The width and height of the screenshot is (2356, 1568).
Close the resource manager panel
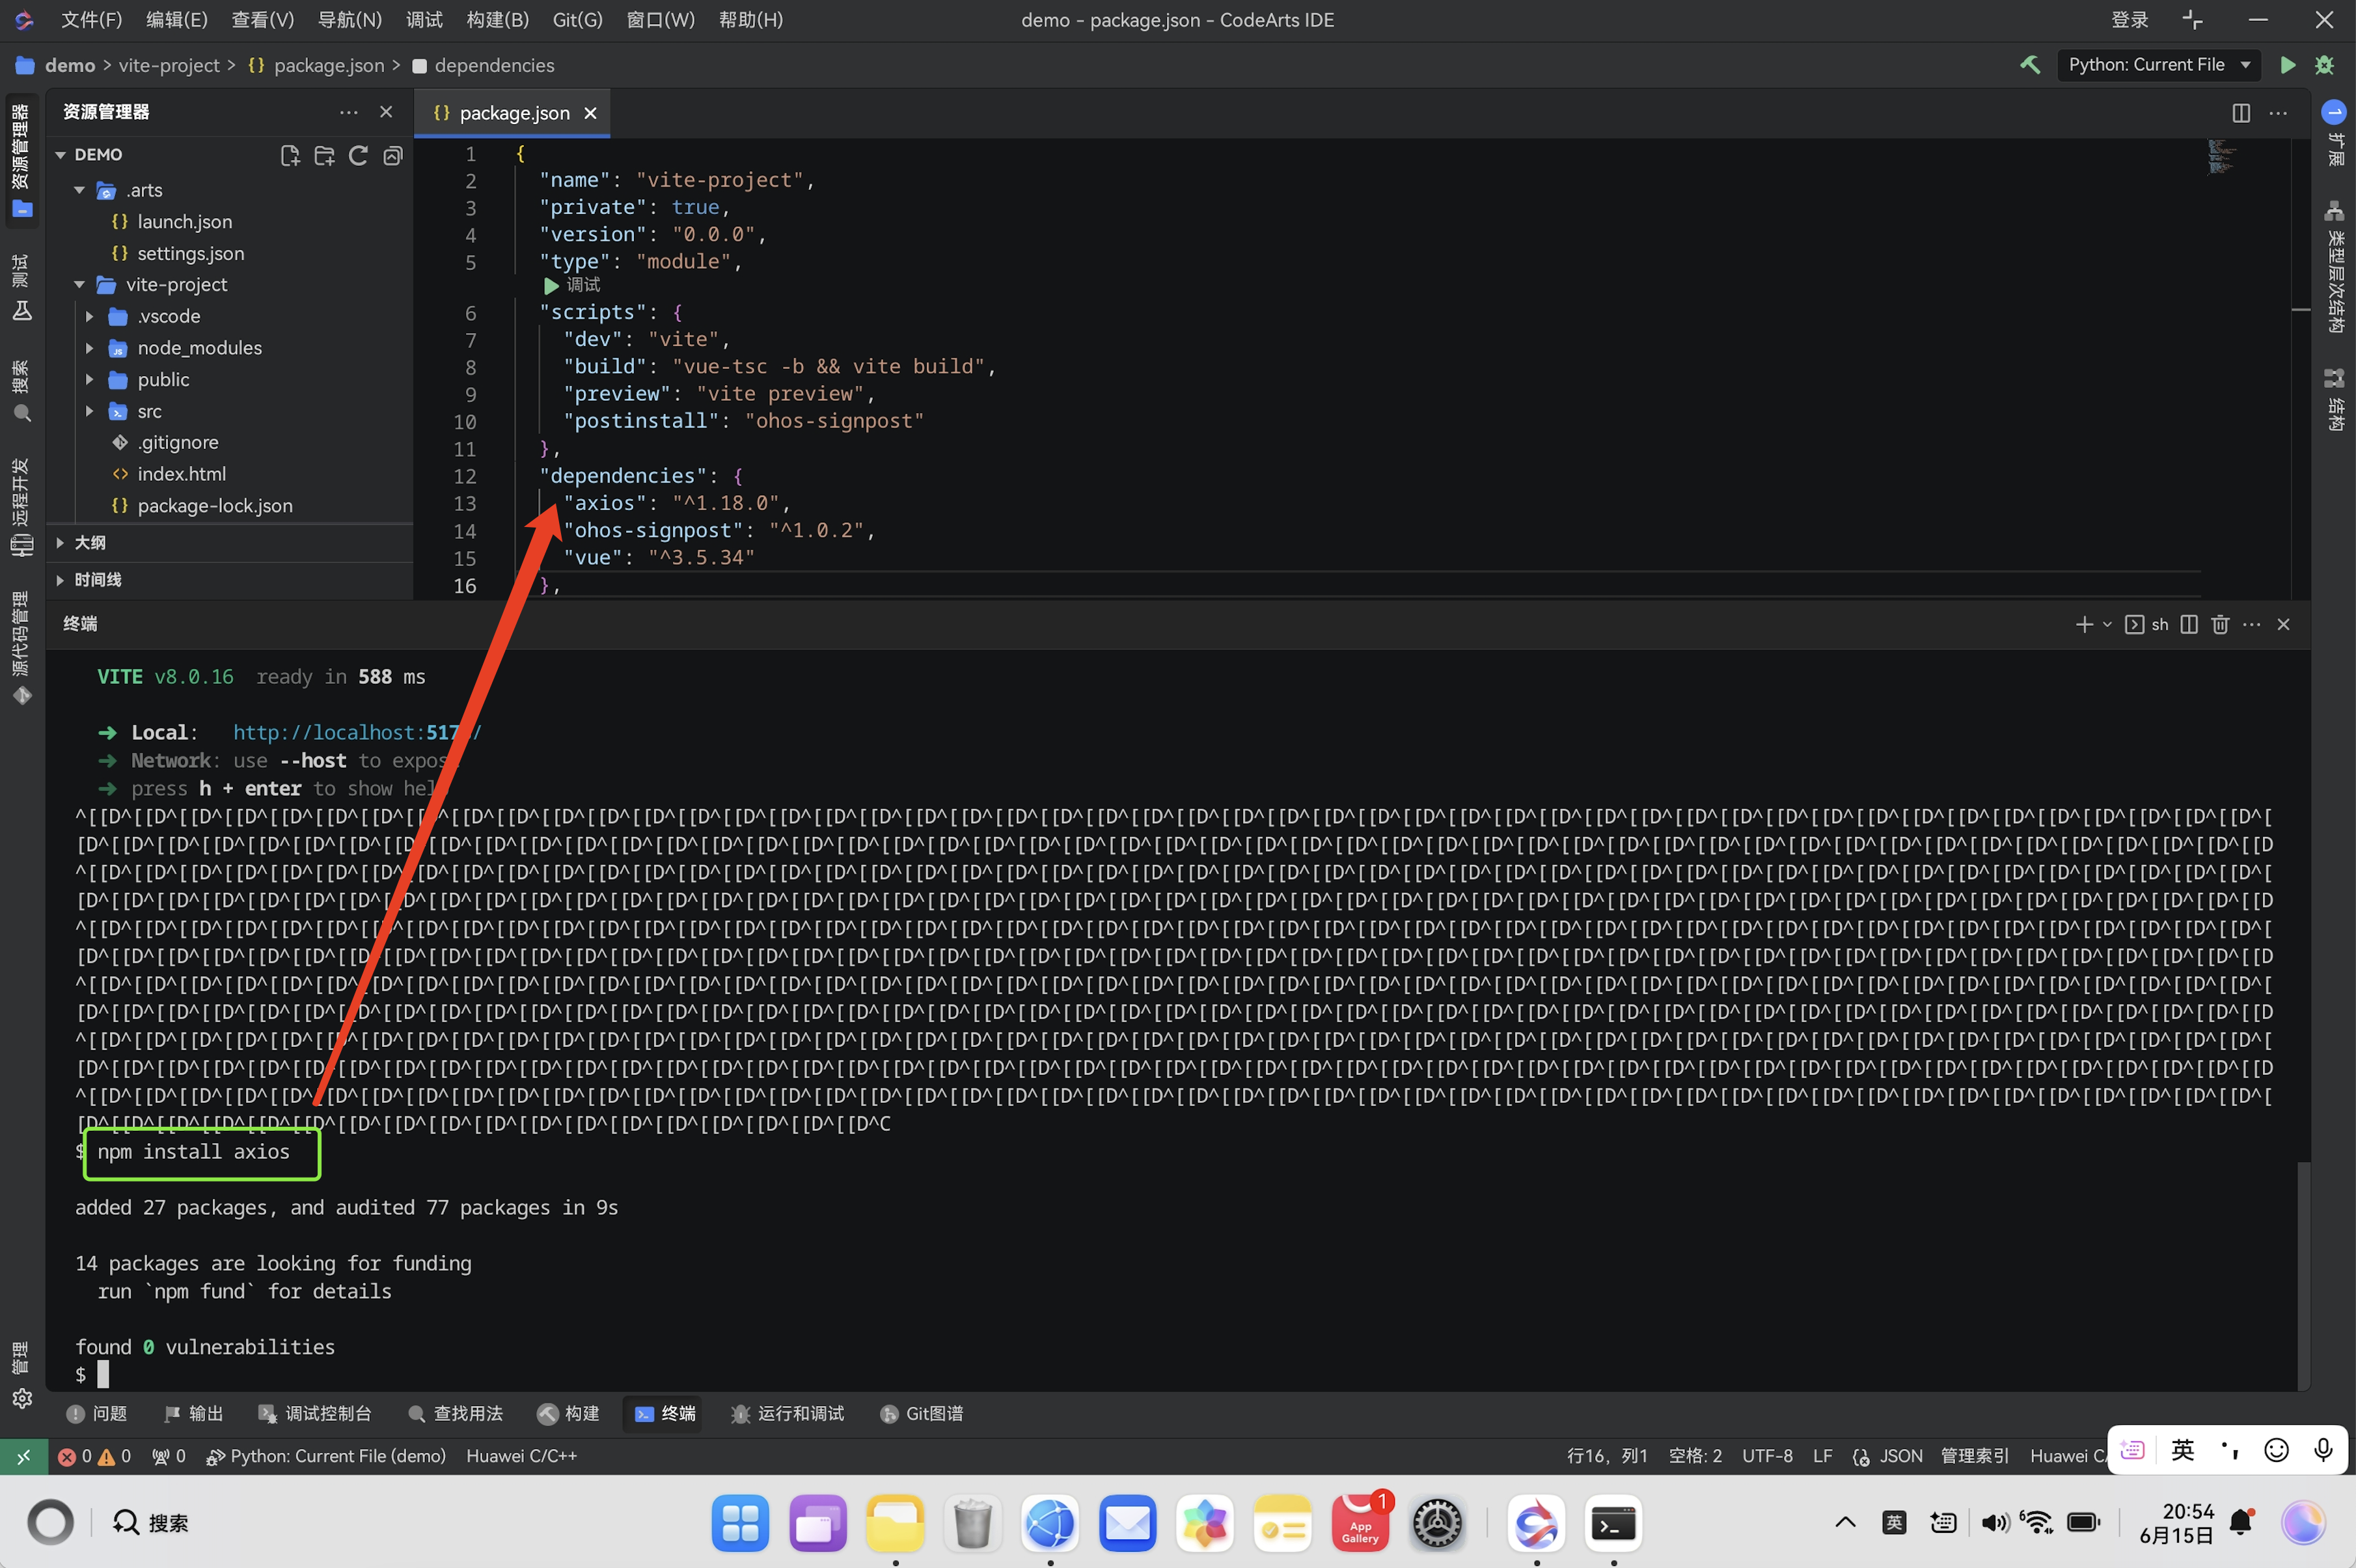pos(386,112)
